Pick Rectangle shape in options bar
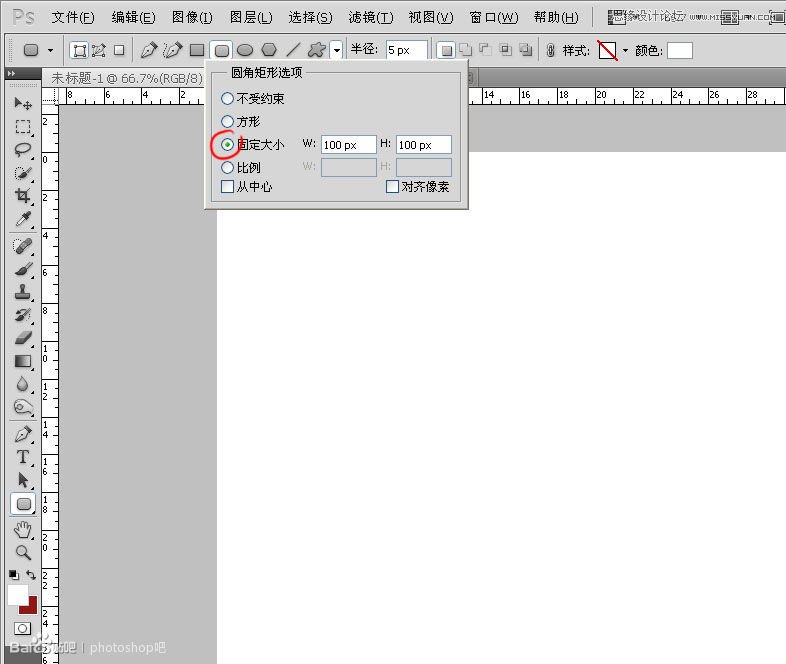 tap(197, 50)
